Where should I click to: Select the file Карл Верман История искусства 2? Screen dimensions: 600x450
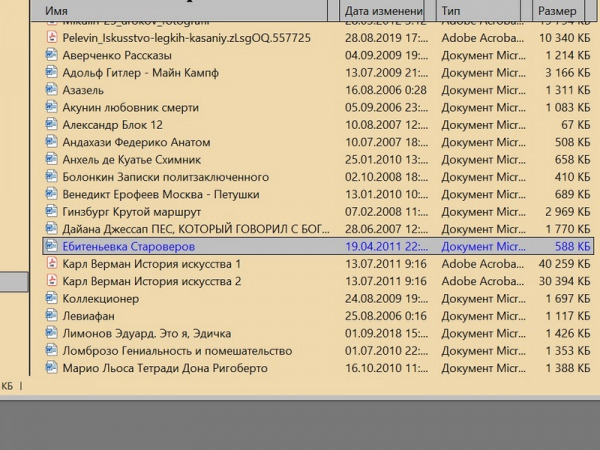coord(152,281)
